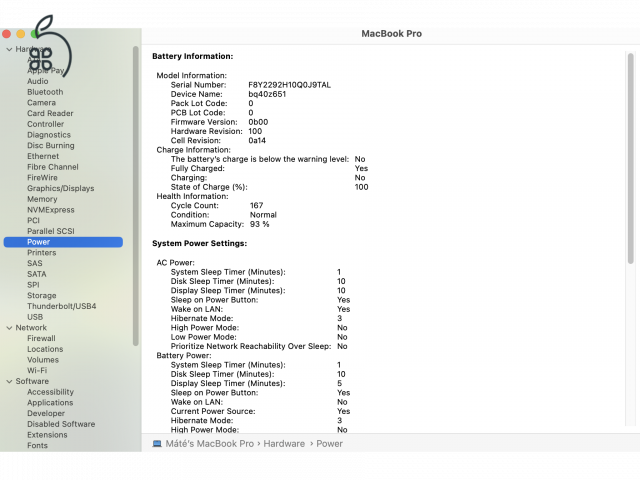Select Disc Burning in the sidebar
Image resolution: width=640 pixels, height=480 pixels.
pyautogui.click(x=51, y=145)
